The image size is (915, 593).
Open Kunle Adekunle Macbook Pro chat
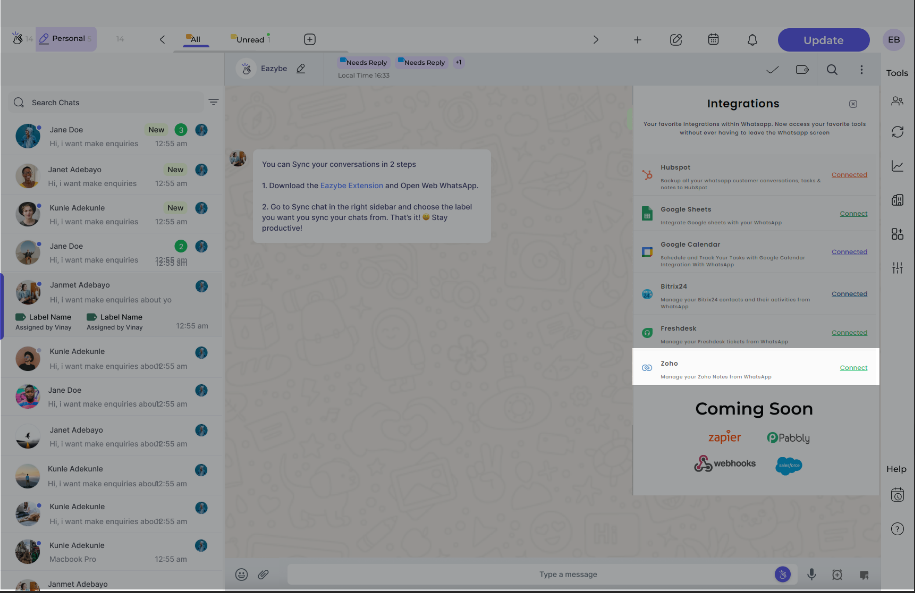pos(112,552)
